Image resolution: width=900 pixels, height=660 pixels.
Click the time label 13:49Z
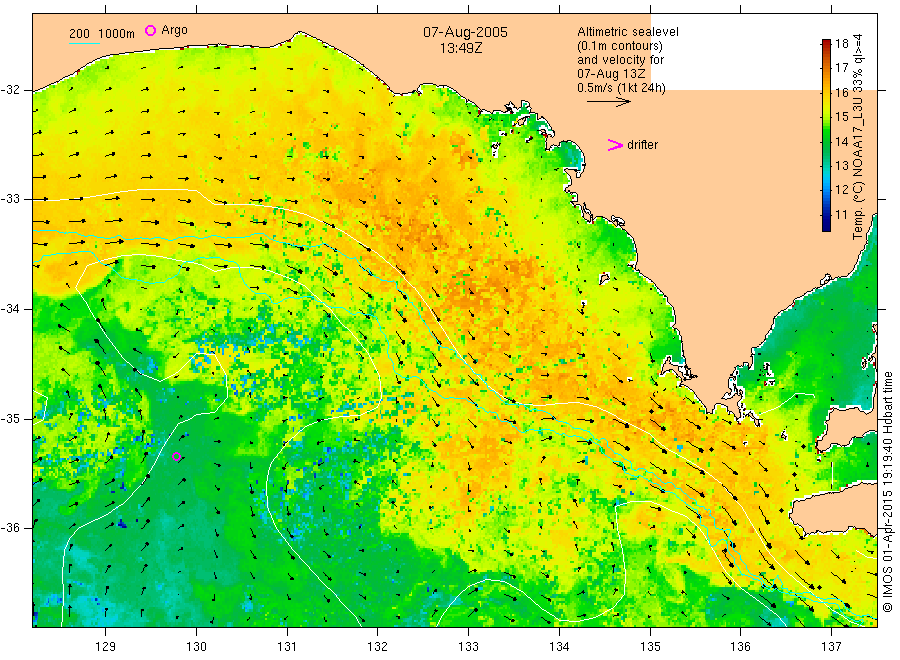[x=461, y=49]
